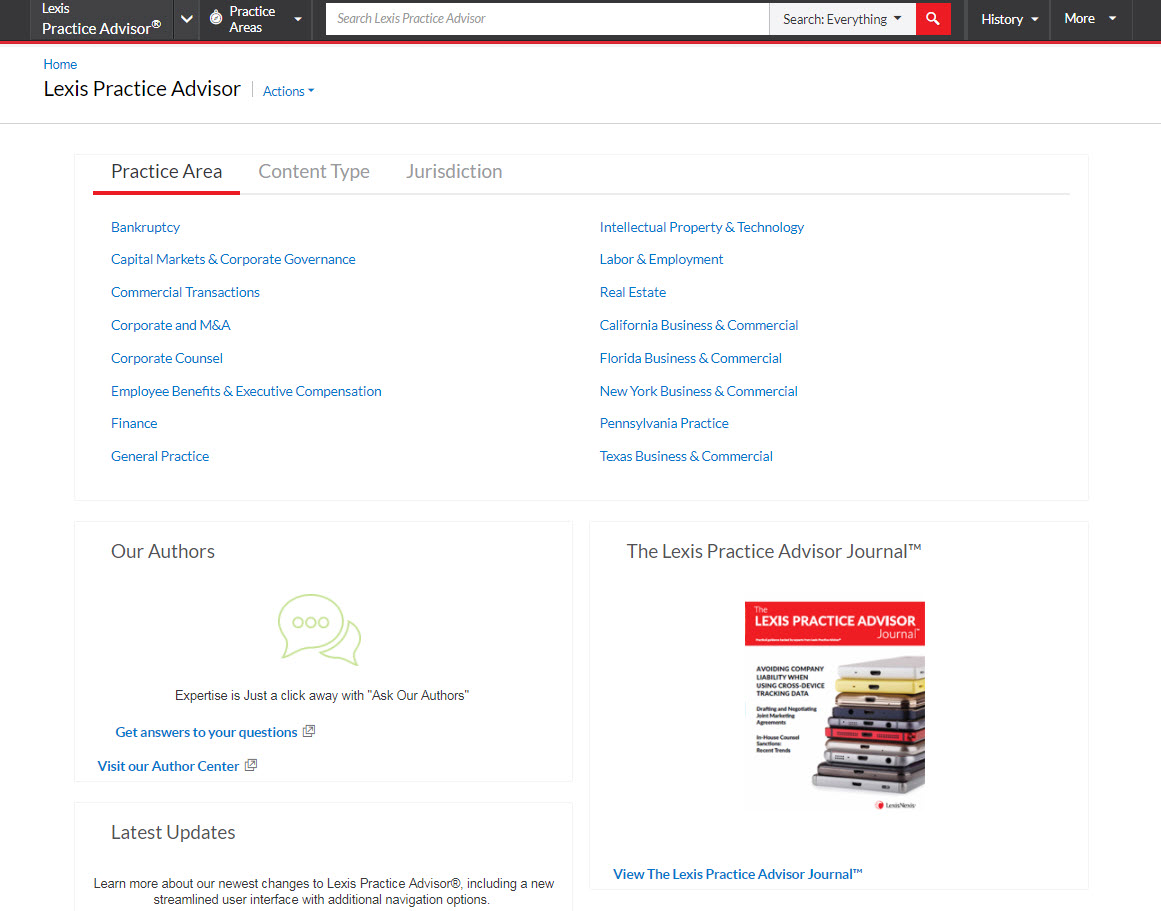Open the Real Estate practice area
Image resolution: width=1161 pixels, height=911 pixels.
click(x=633, y=293)
